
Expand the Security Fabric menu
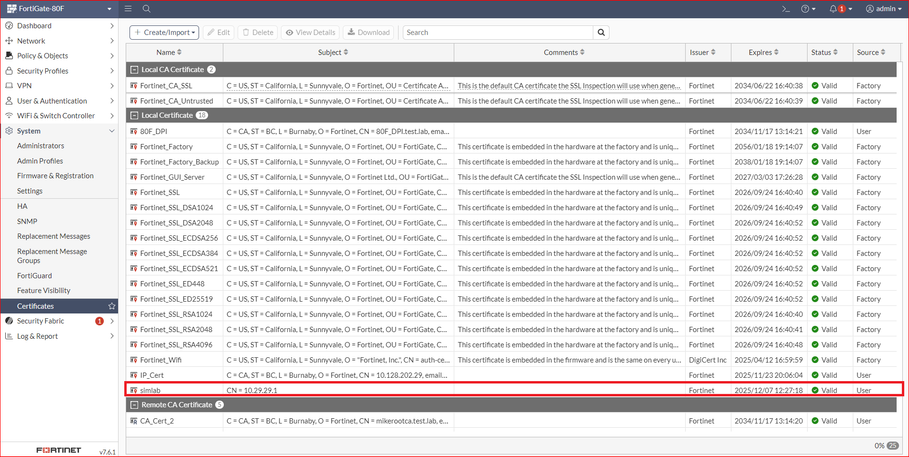pyautogui.click(x=59, y=321)
